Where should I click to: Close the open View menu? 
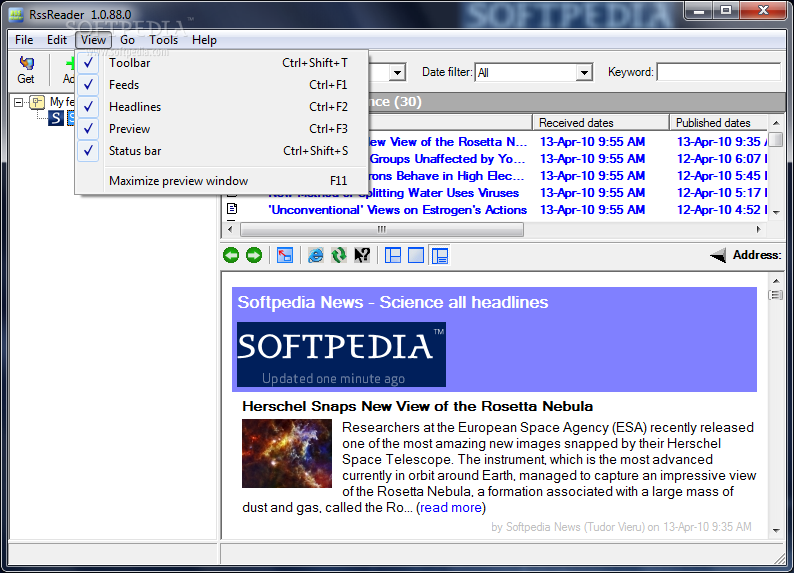(93, 40)
